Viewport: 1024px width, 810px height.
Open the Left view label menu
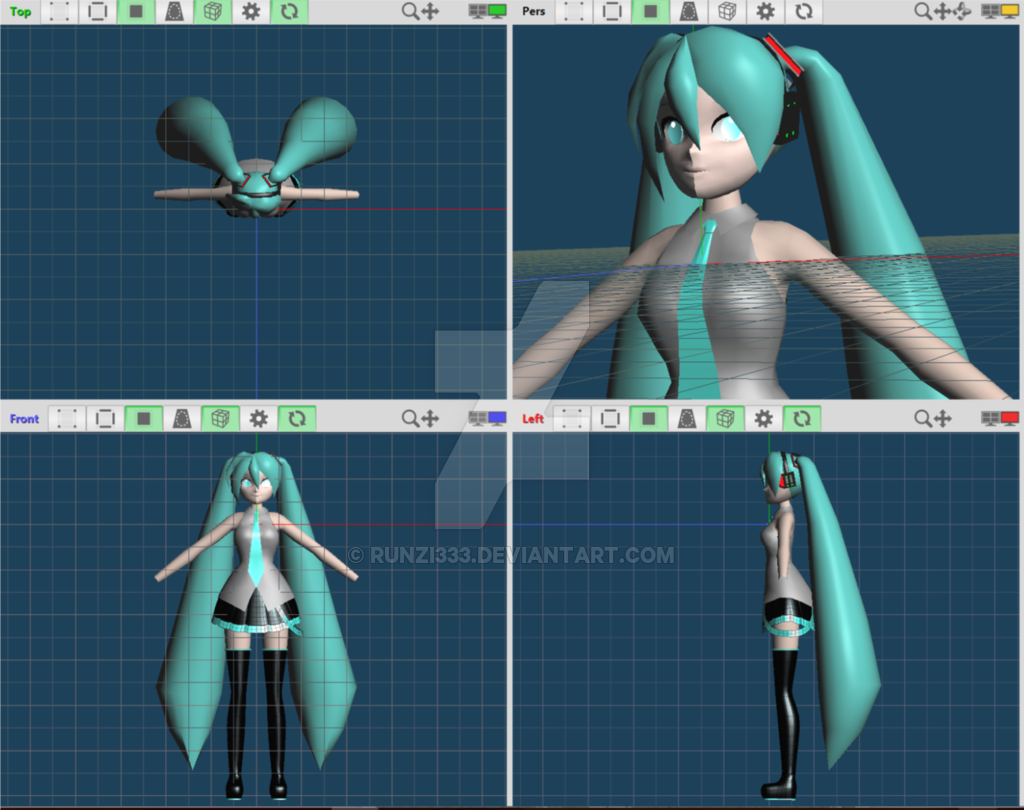(x=533, y=419)
